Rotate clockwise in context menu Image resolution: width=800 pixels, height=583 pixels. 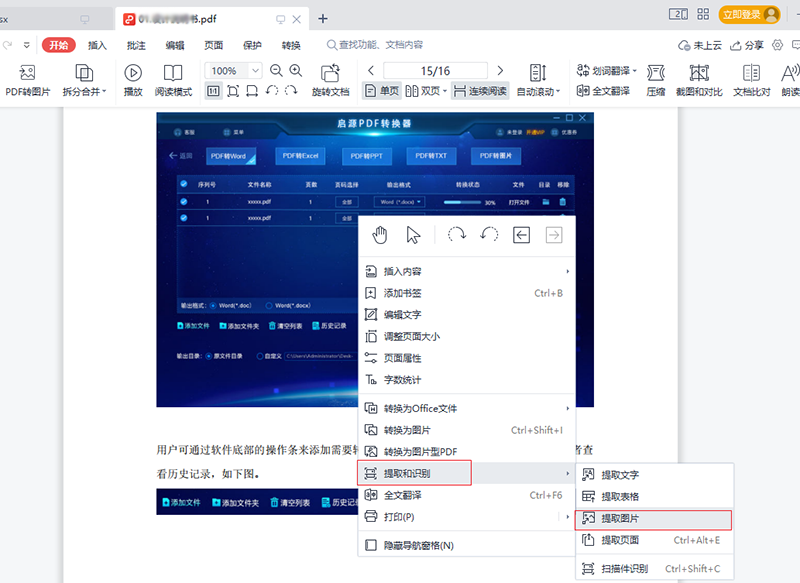pyautogui.click(x=457, y=235)
